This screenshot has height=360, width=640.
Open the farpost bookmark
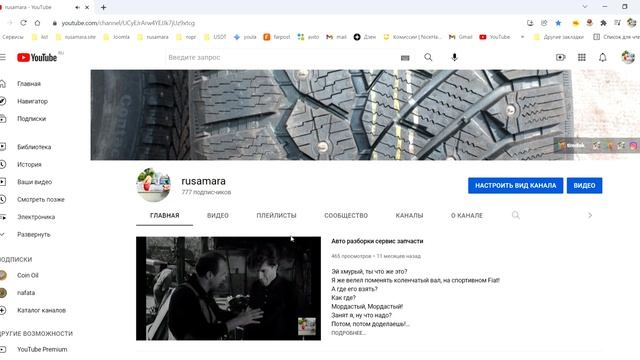pyautogui.click(x=277, y=37)
